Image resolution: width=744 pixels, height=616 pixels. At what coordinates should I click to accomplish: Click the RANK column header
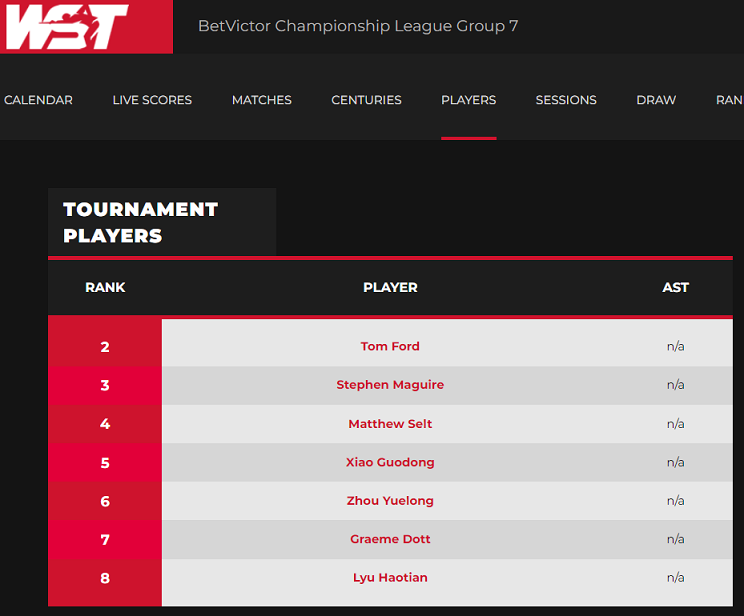(x=105, y=288)
